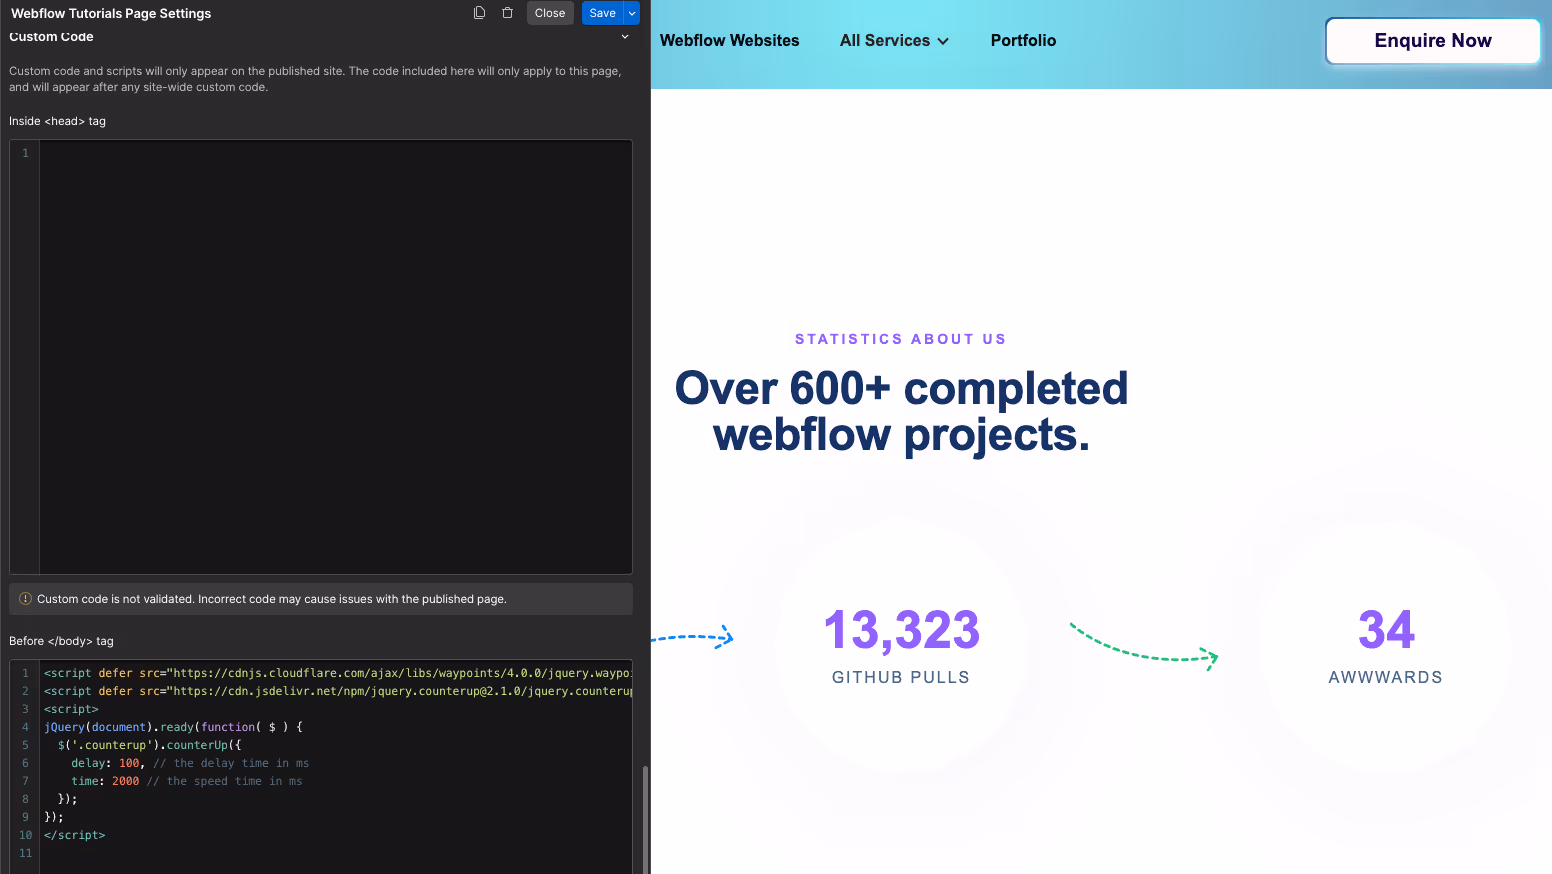Open the Portfolio nav link

tap(1023, 41)
